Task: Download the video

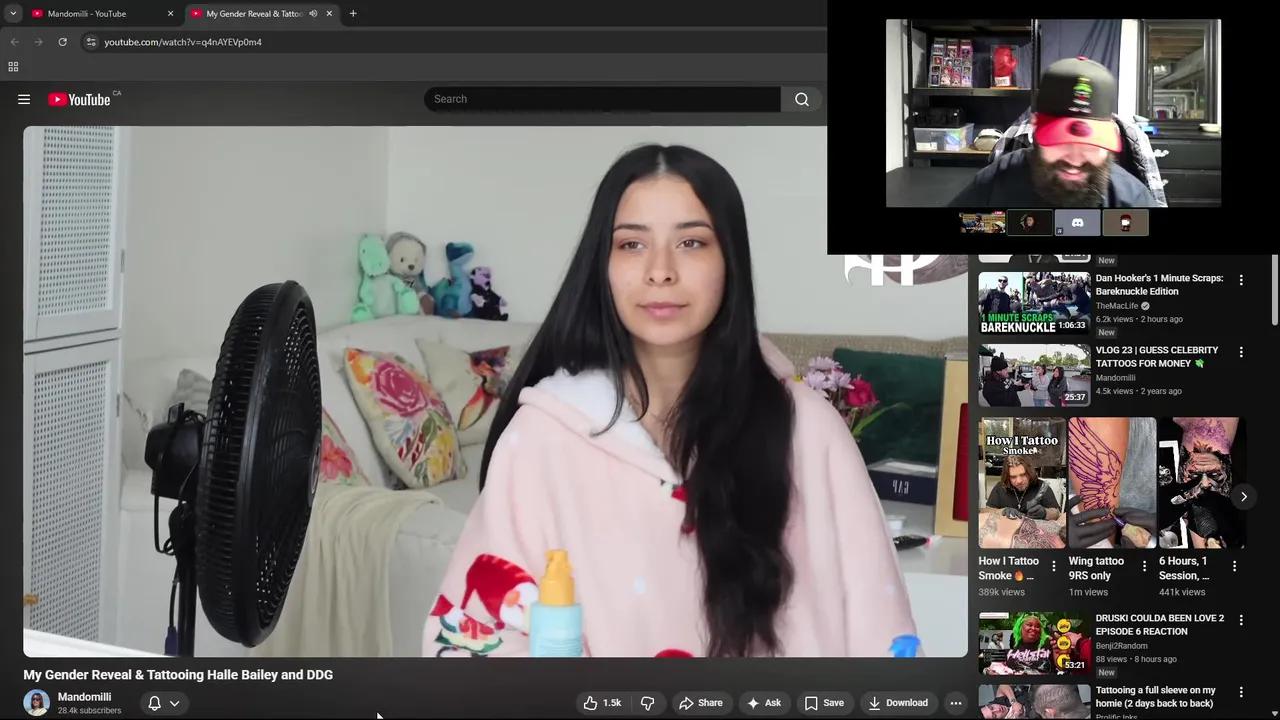Action: point(898,703)
